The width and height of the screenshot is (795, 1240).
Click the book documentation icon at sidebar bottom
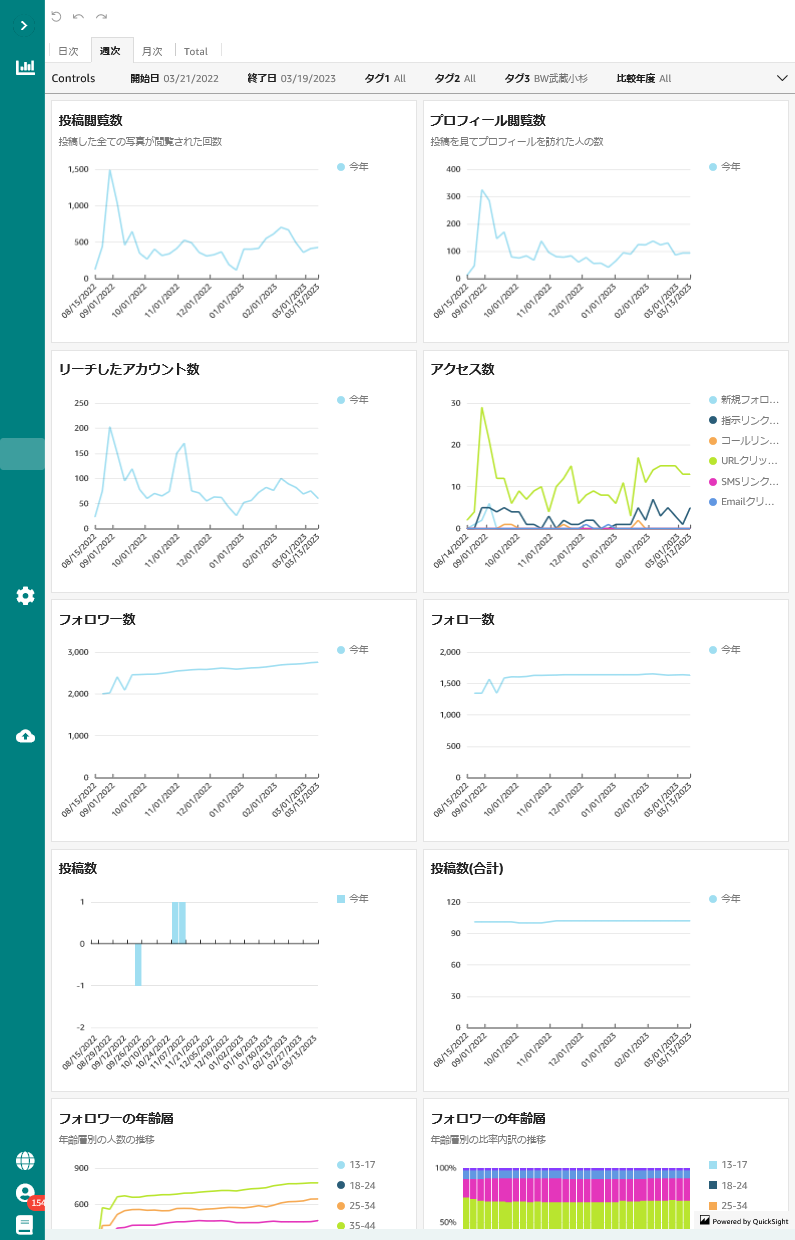[25, 1225]
